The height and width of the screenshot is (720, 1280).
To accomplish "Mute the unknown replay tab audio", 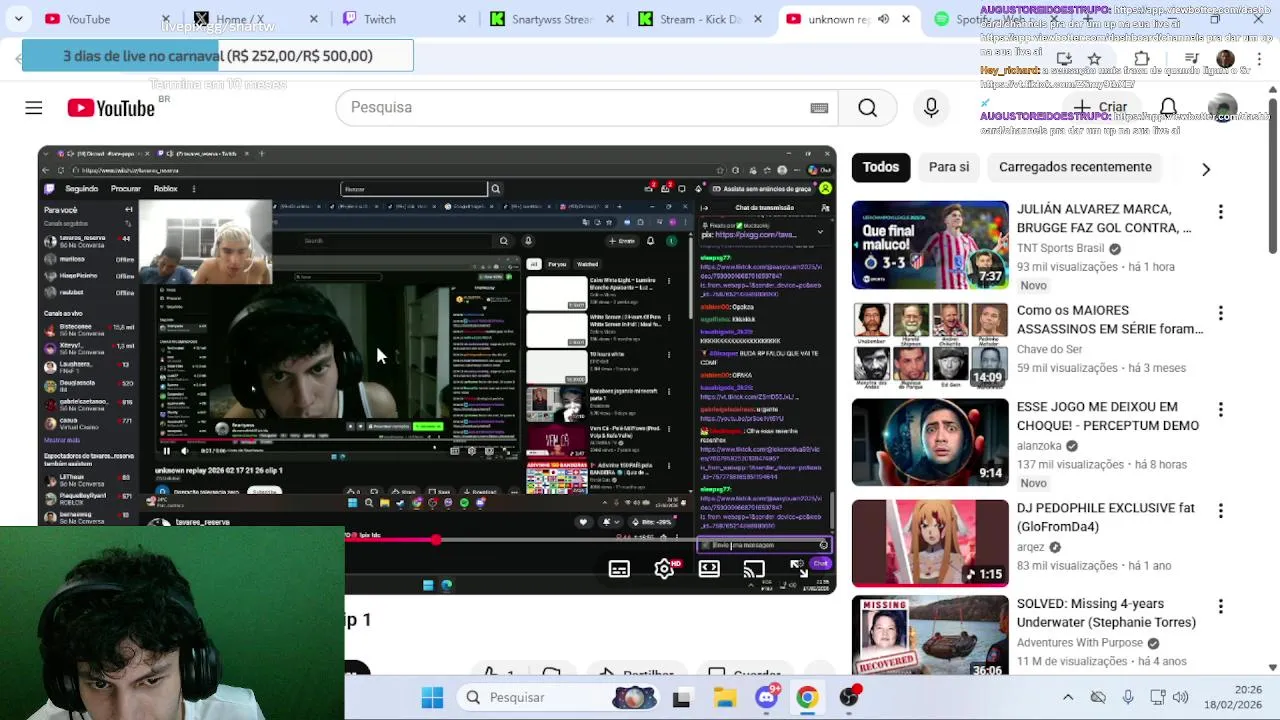I will click(x=883, y=19).
